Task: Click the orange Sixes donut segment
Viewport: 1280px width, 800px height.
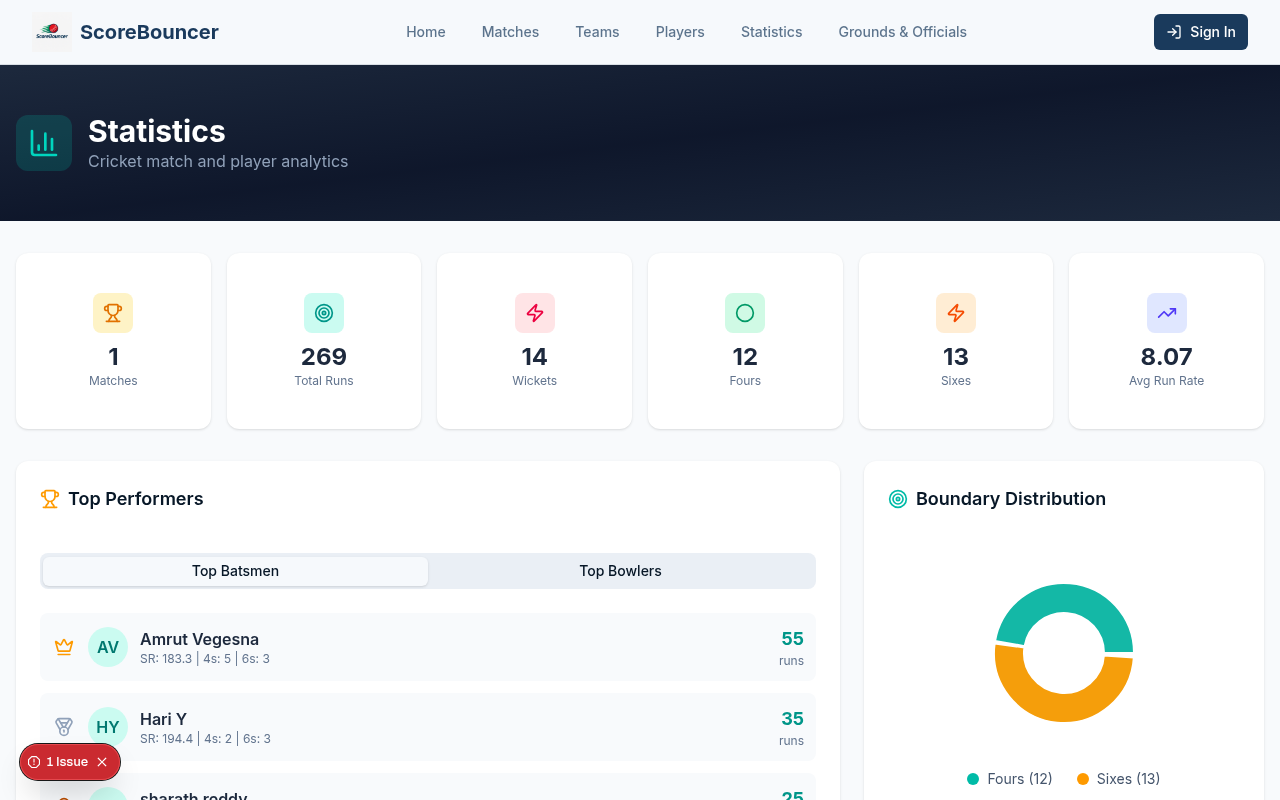Action: [1064, 706]
